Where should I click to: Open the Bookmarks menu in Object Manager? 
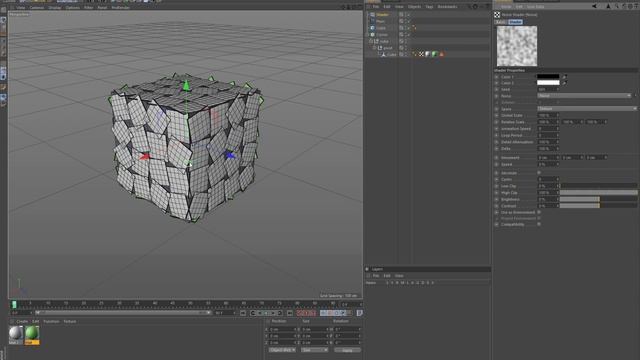pyautogui.click(x=447, y=7)
